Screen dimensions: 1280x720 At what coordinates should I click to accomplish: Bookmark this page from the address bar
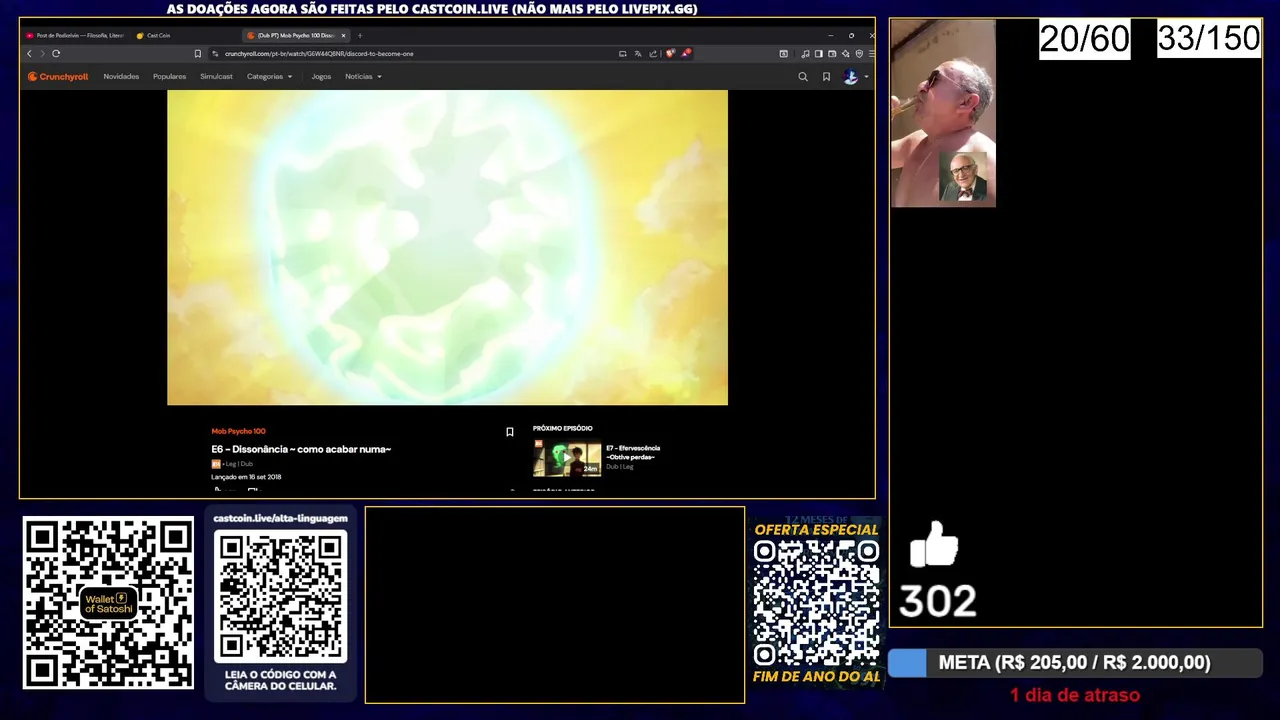tap(197, 54)
